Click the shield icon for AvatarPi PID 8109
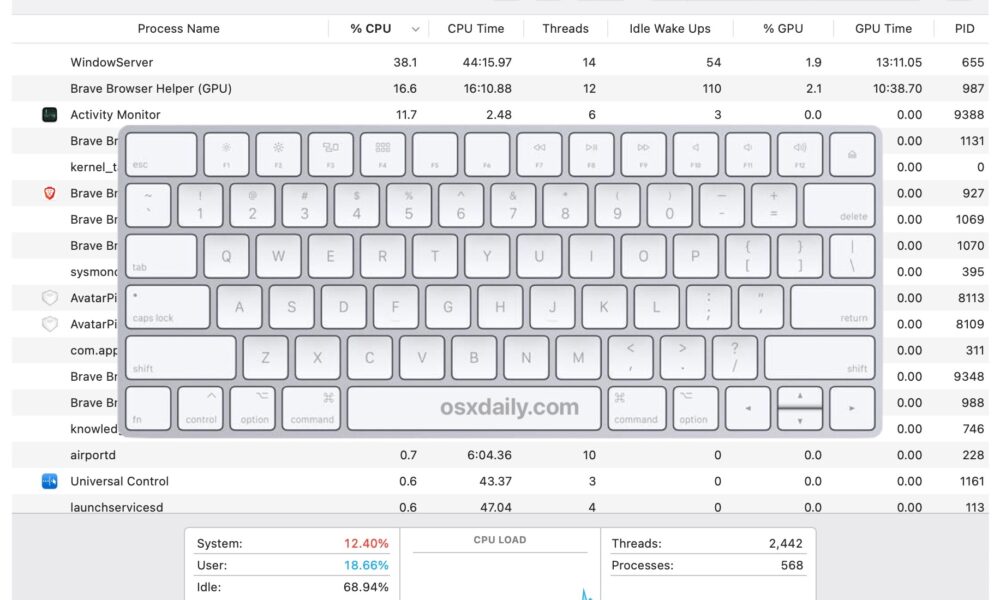Viewport: 1000px width, 600px height. coord(50,324)
